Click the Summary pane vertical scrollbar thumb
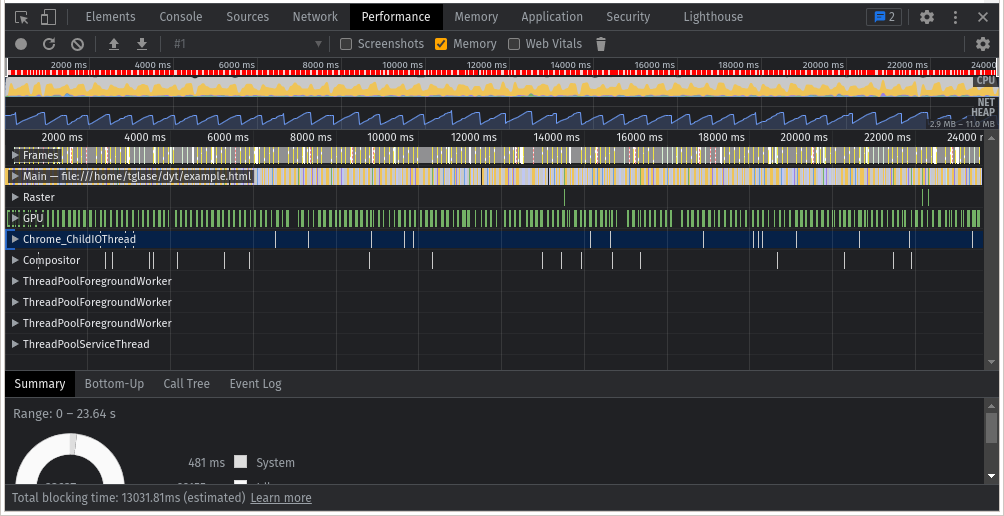 point(991,427)
